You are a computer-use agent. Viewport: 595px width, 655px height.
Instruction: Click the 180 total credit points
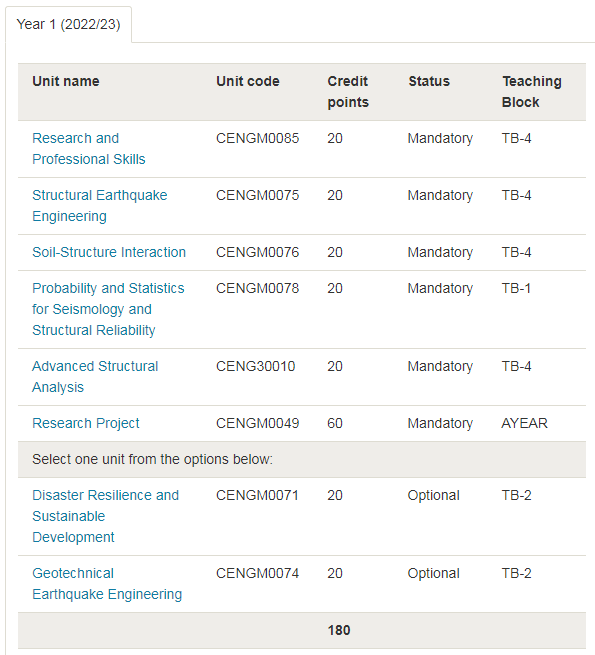(x=339, y=630)
